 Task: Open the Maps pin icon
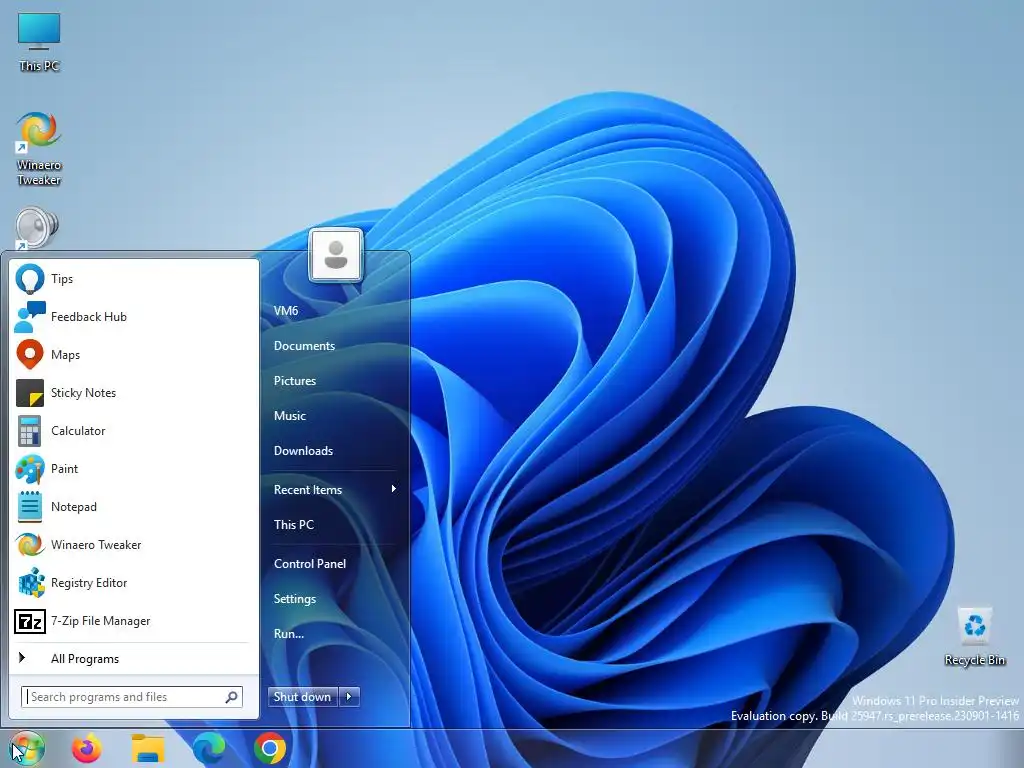(30, 355)
